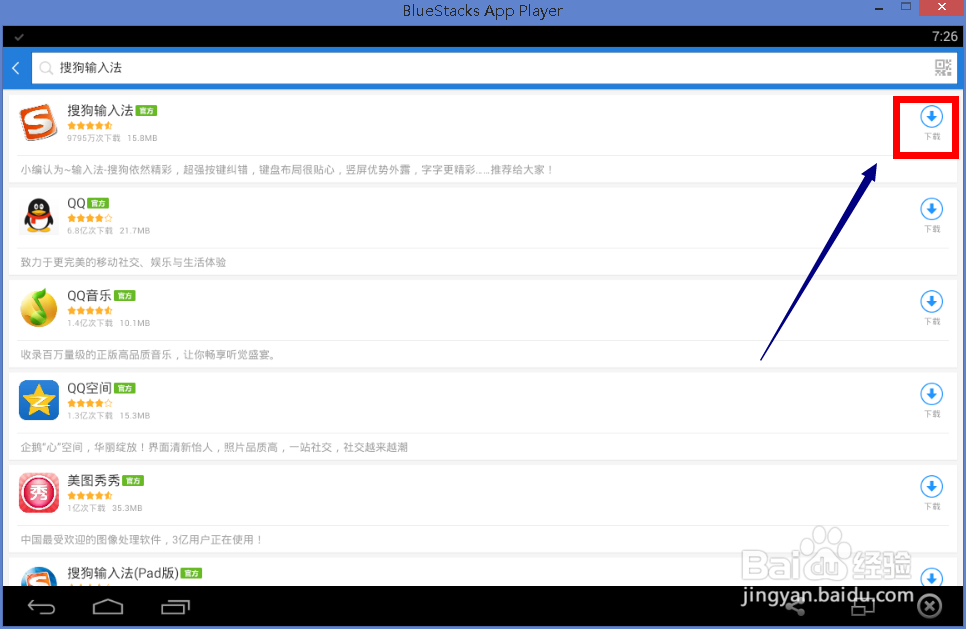This screenshot has height=629, width=966.
Task: Click the 7:26 clock in status bar
Action: [x=944, y=36]
